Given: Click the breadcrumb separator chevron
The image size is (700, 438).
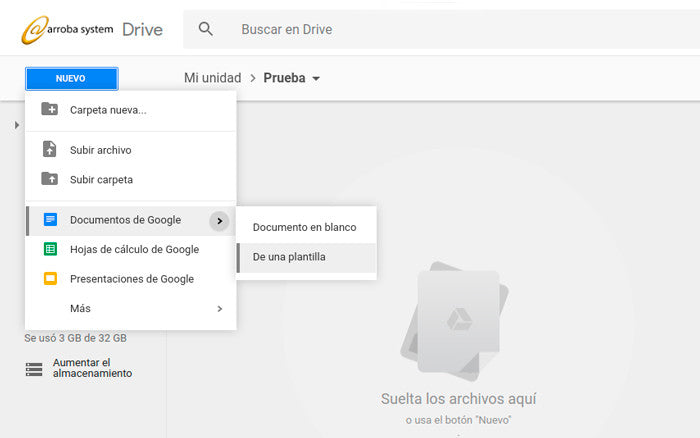Looking at the screenshot, I should (x=253, y=79).
